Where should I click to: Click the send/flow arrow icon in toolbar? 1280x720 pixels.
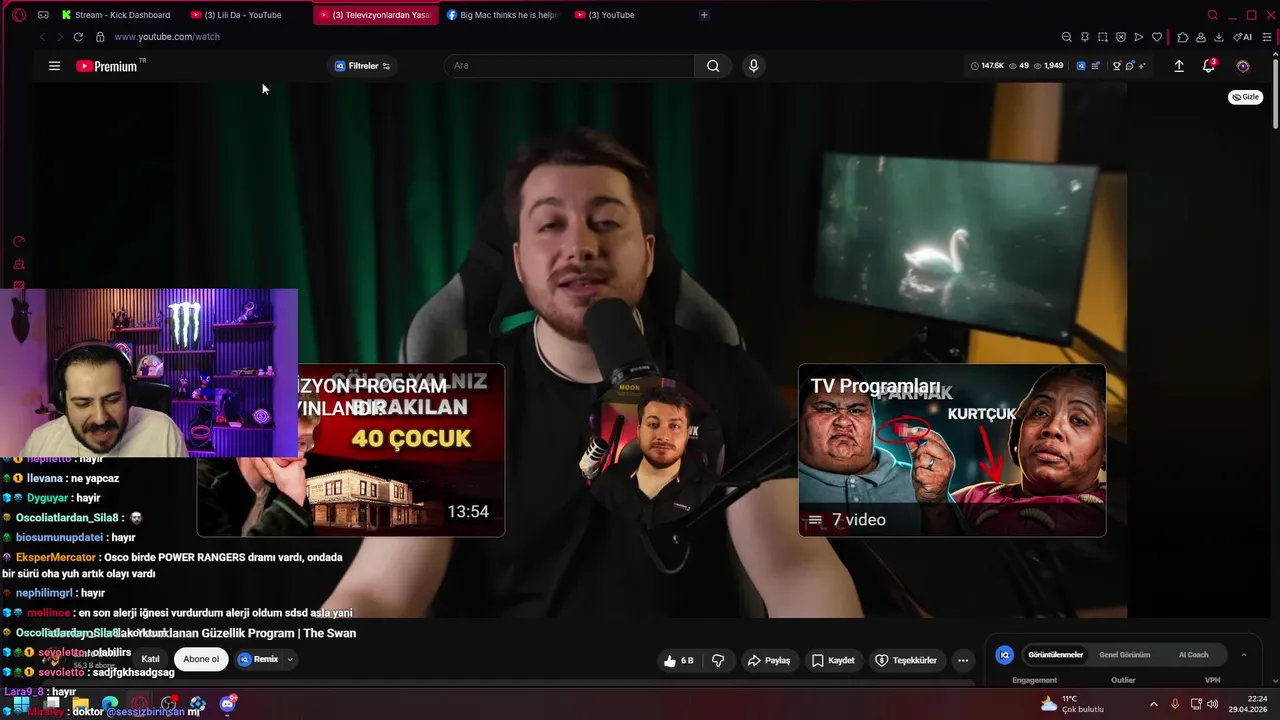[1139, 37]
